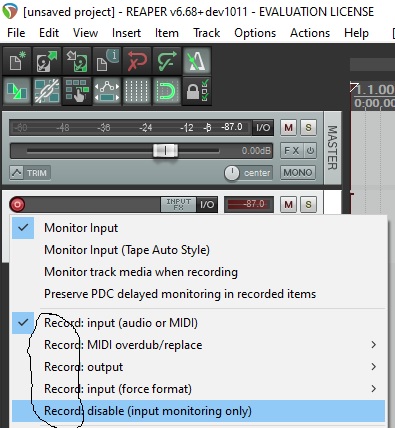Toggle move envelope points with items icon
Screen dimensions: 395x428
pyautogui.click(x=107, y=91)
